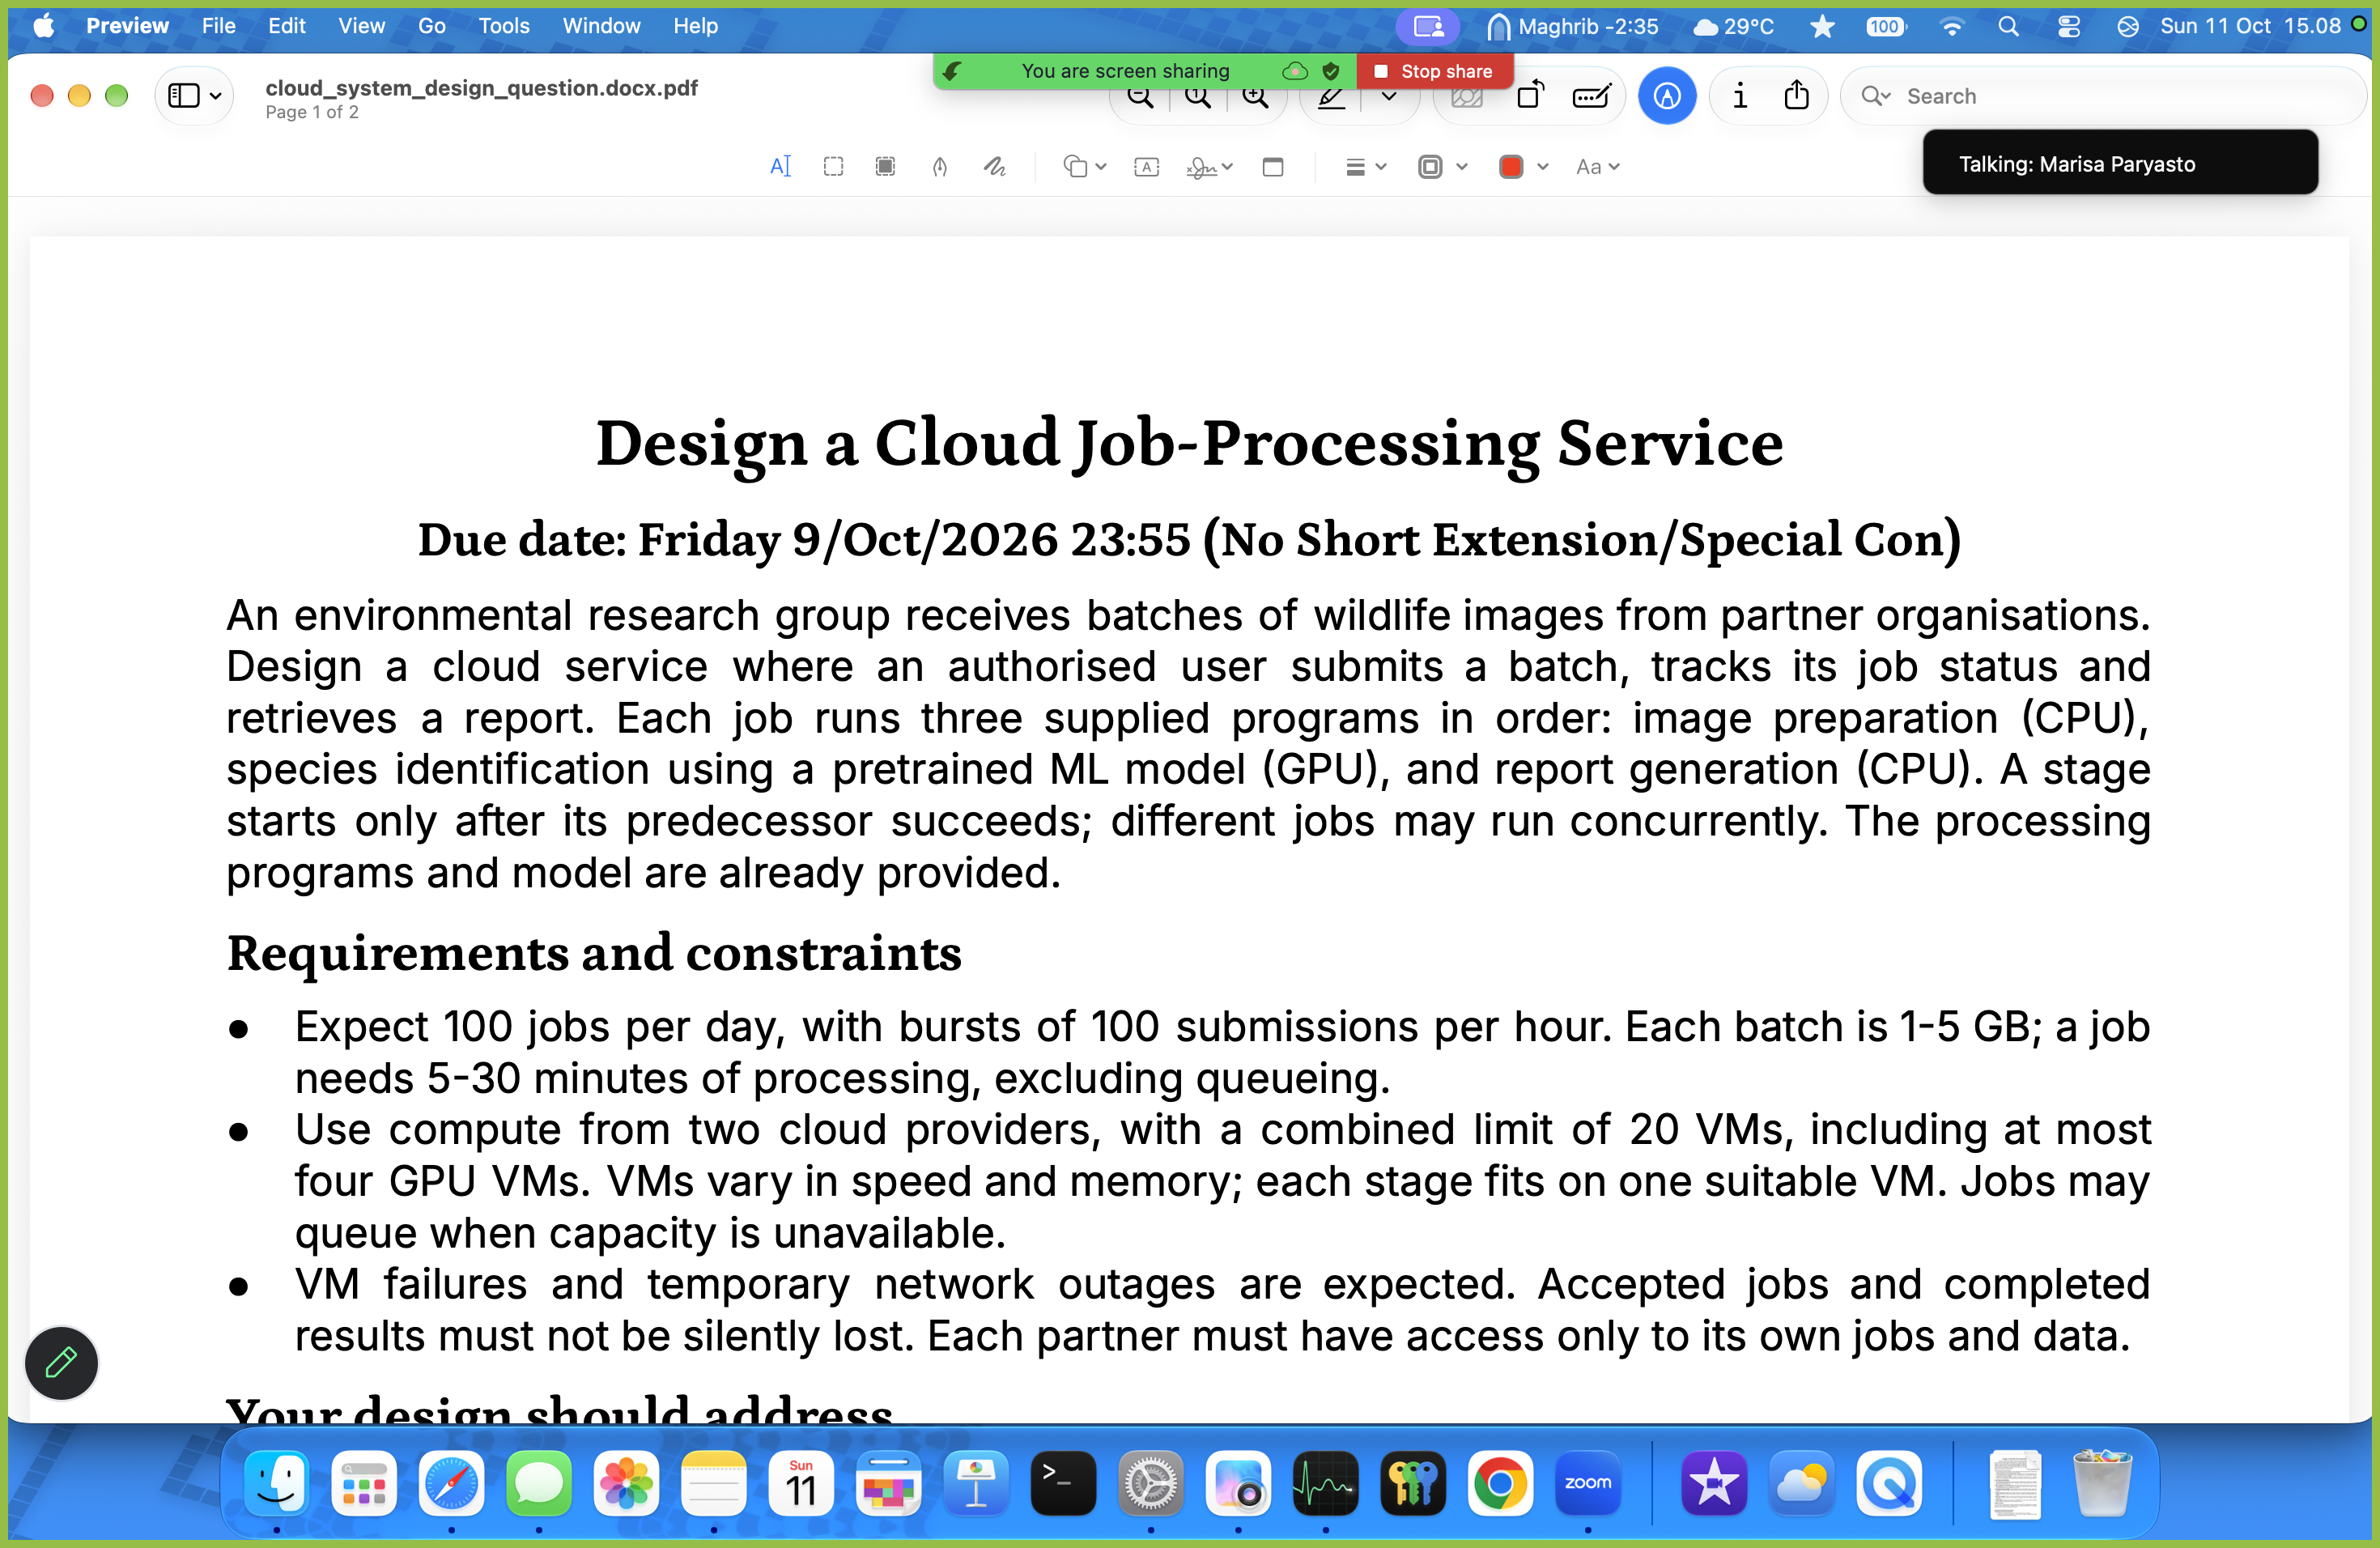2380x1548 pixels.
Task: Zoom in on the document
Action: (1255, 97)
